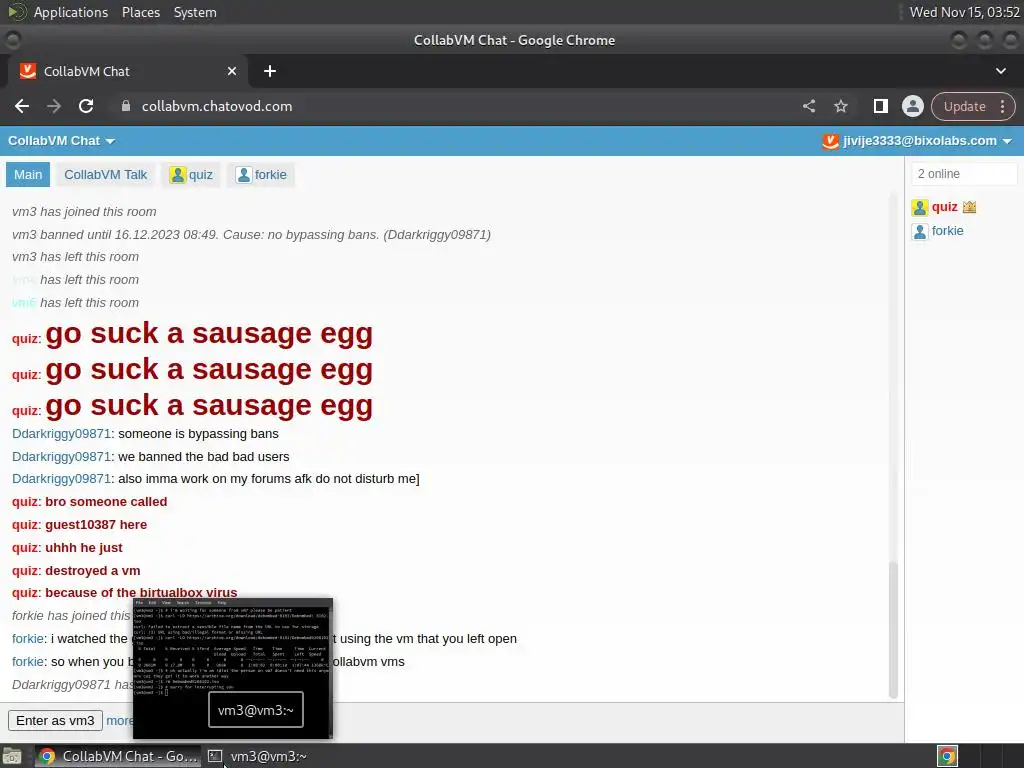The image size is (1024, 768).
Task: Click the window menu button in title bar
Action: 12,40
